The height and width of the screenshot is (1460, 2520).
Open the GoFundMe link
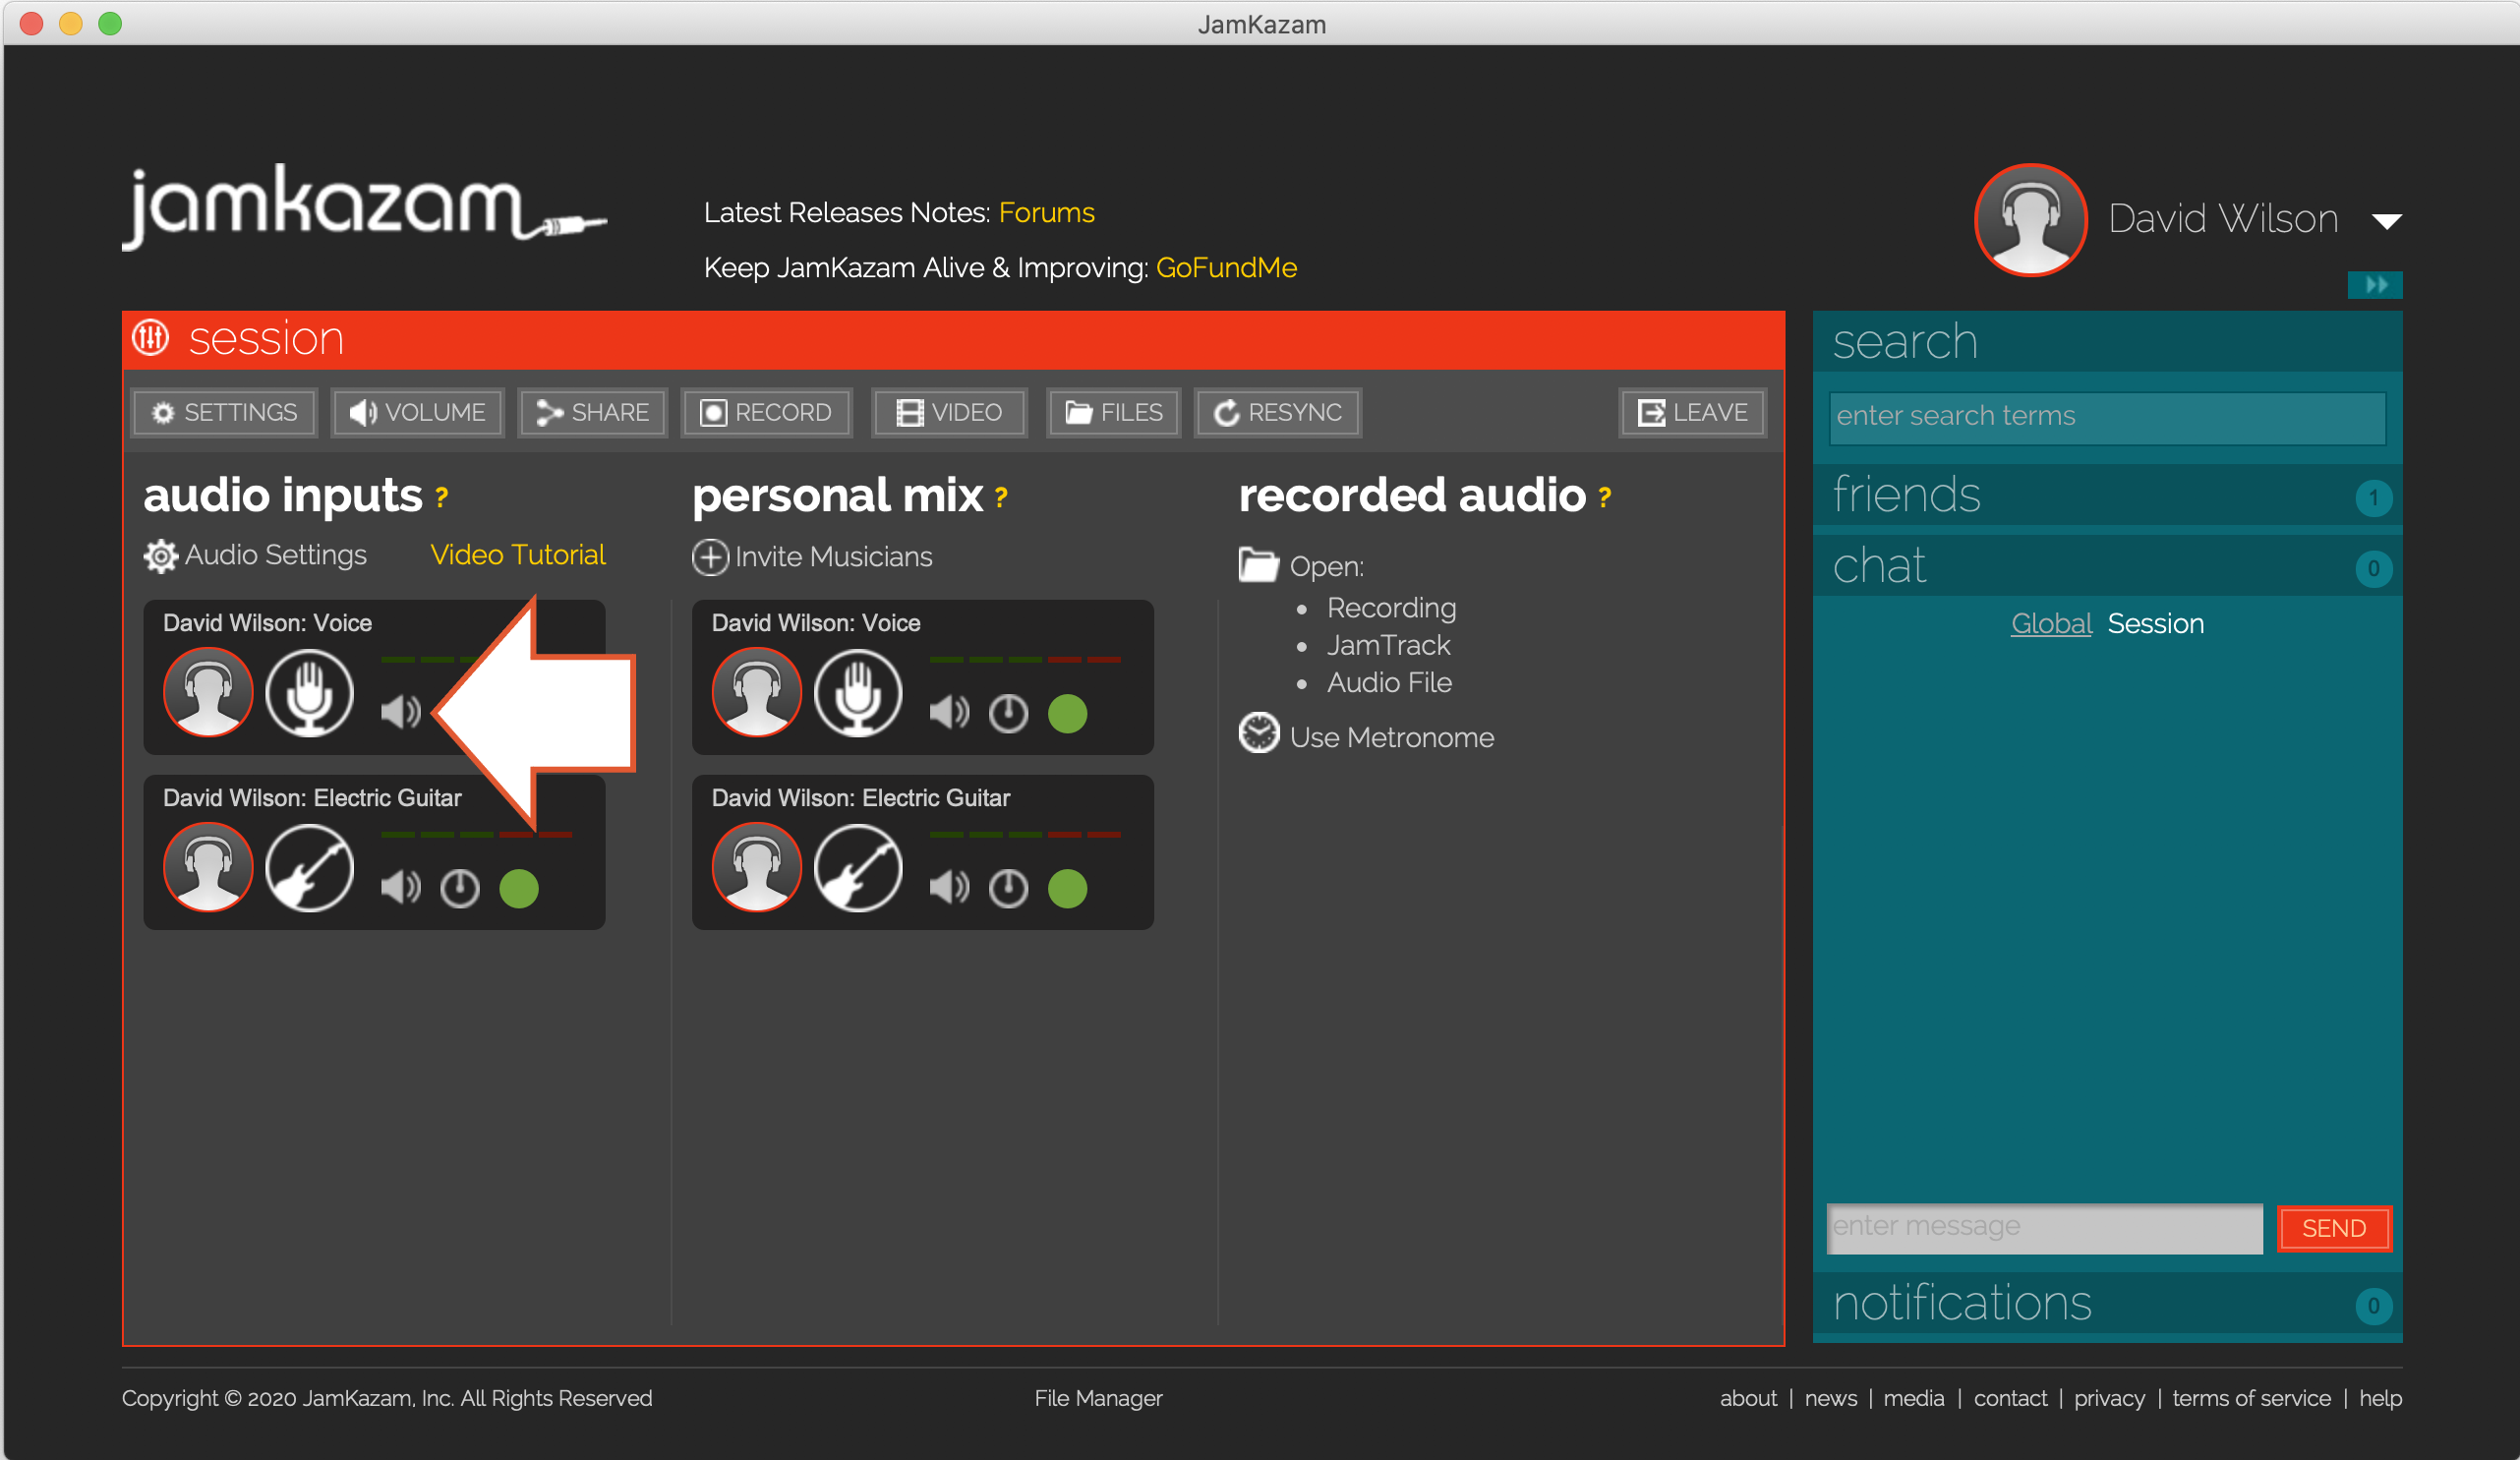click(x=1225, y=267)
